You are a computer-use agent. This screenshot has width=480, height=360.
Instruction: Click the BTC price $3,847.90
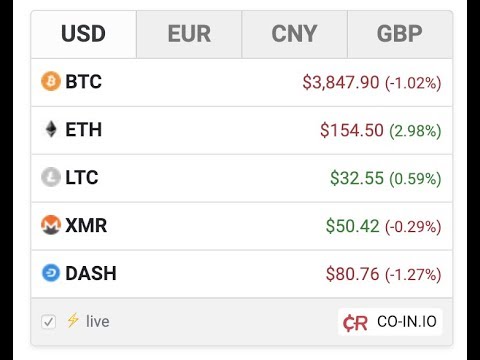(x=341, y=82)
